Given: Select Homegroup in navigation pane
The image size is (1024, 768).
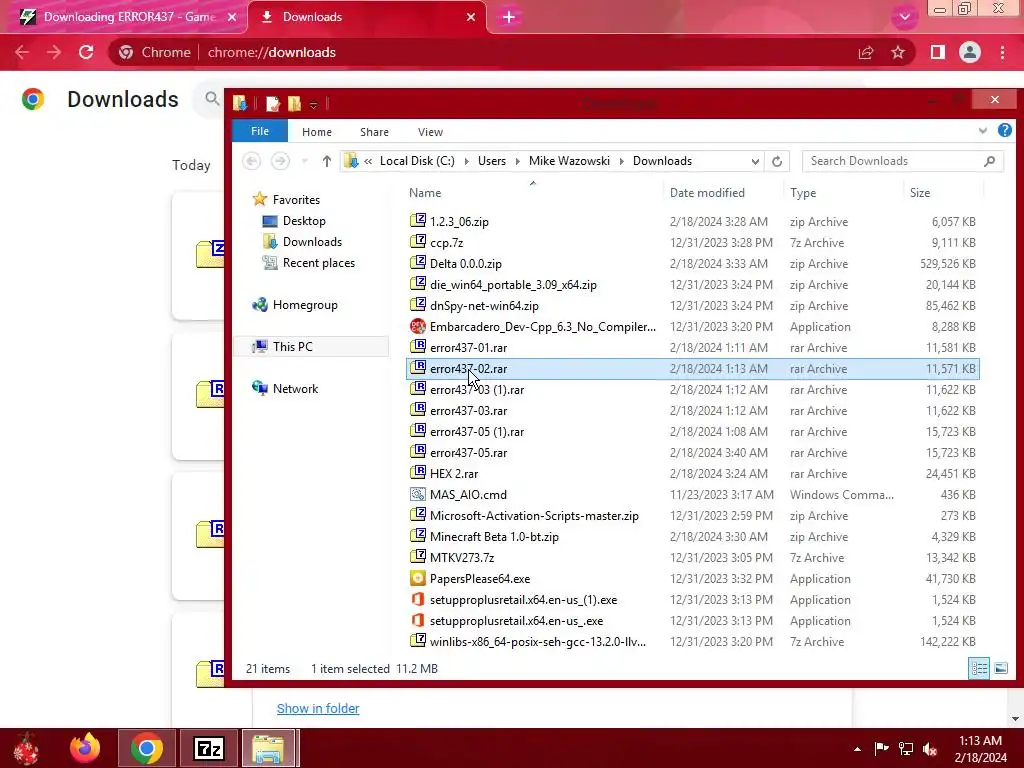Looking at the screenshot, I should click(305, 305).
